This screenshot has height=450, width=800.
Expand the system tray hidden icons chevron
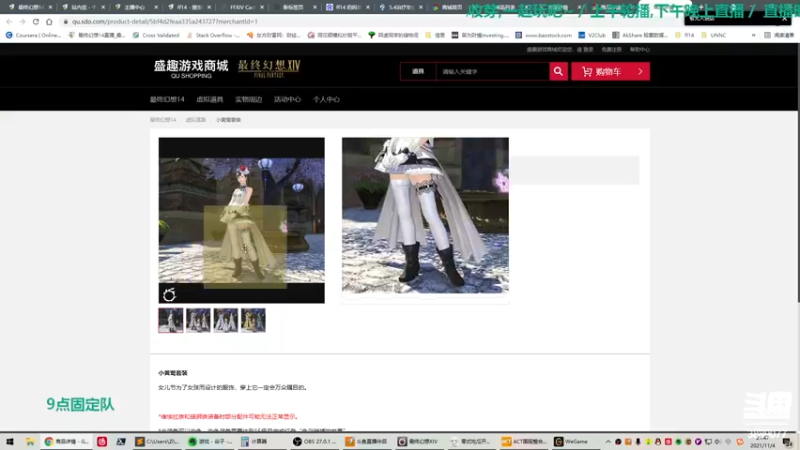click(x=608, y=441)
